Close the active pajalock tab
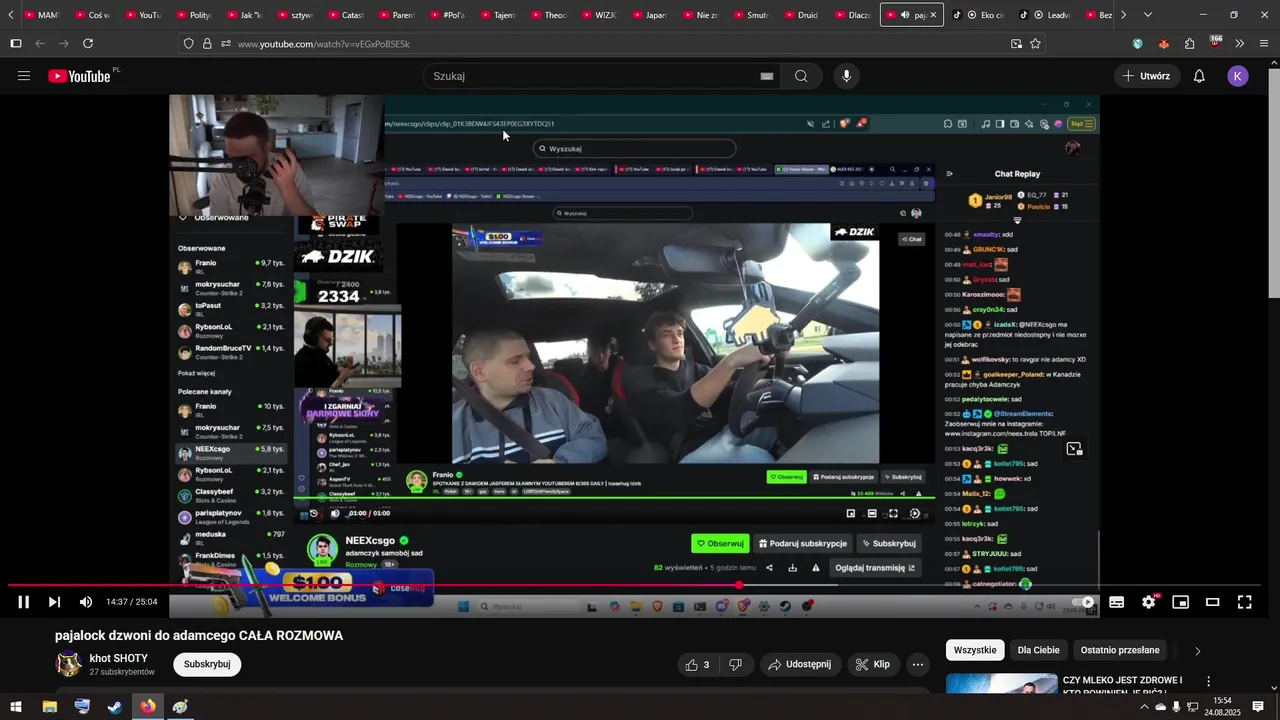 [x=933, y=15]
